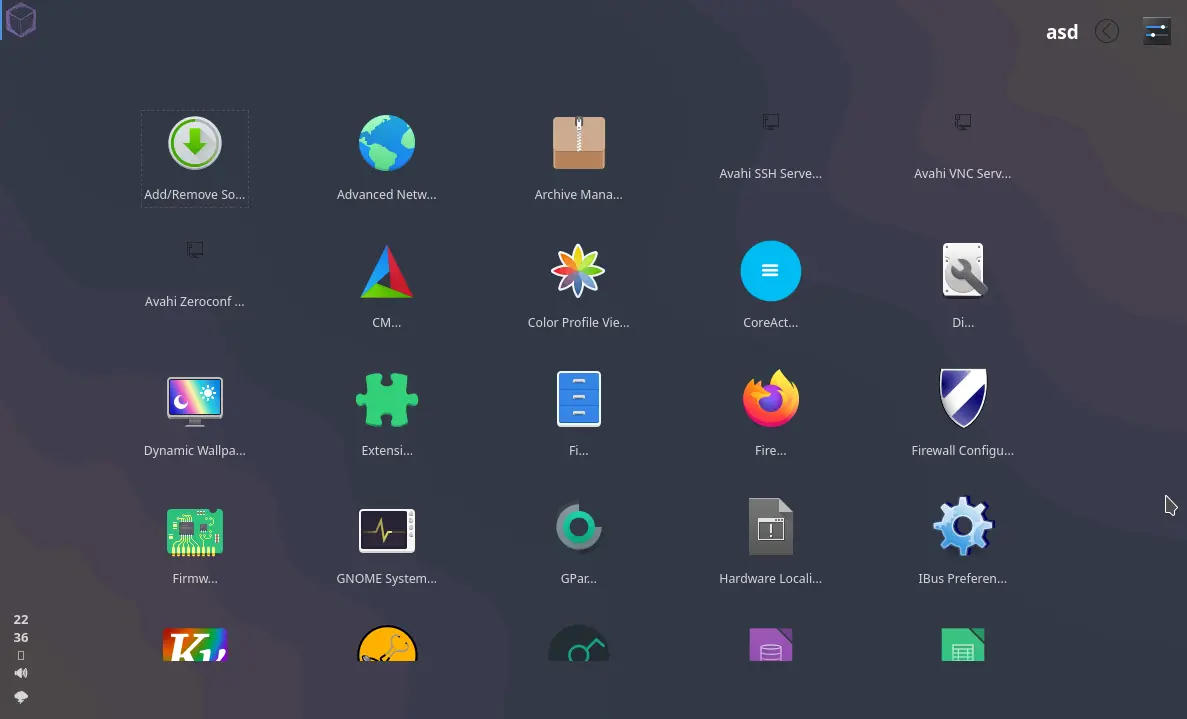Mute audio via speaker icon bottom-left
1187x719 pixels.
pyautogui.click(x=20, y=673)
